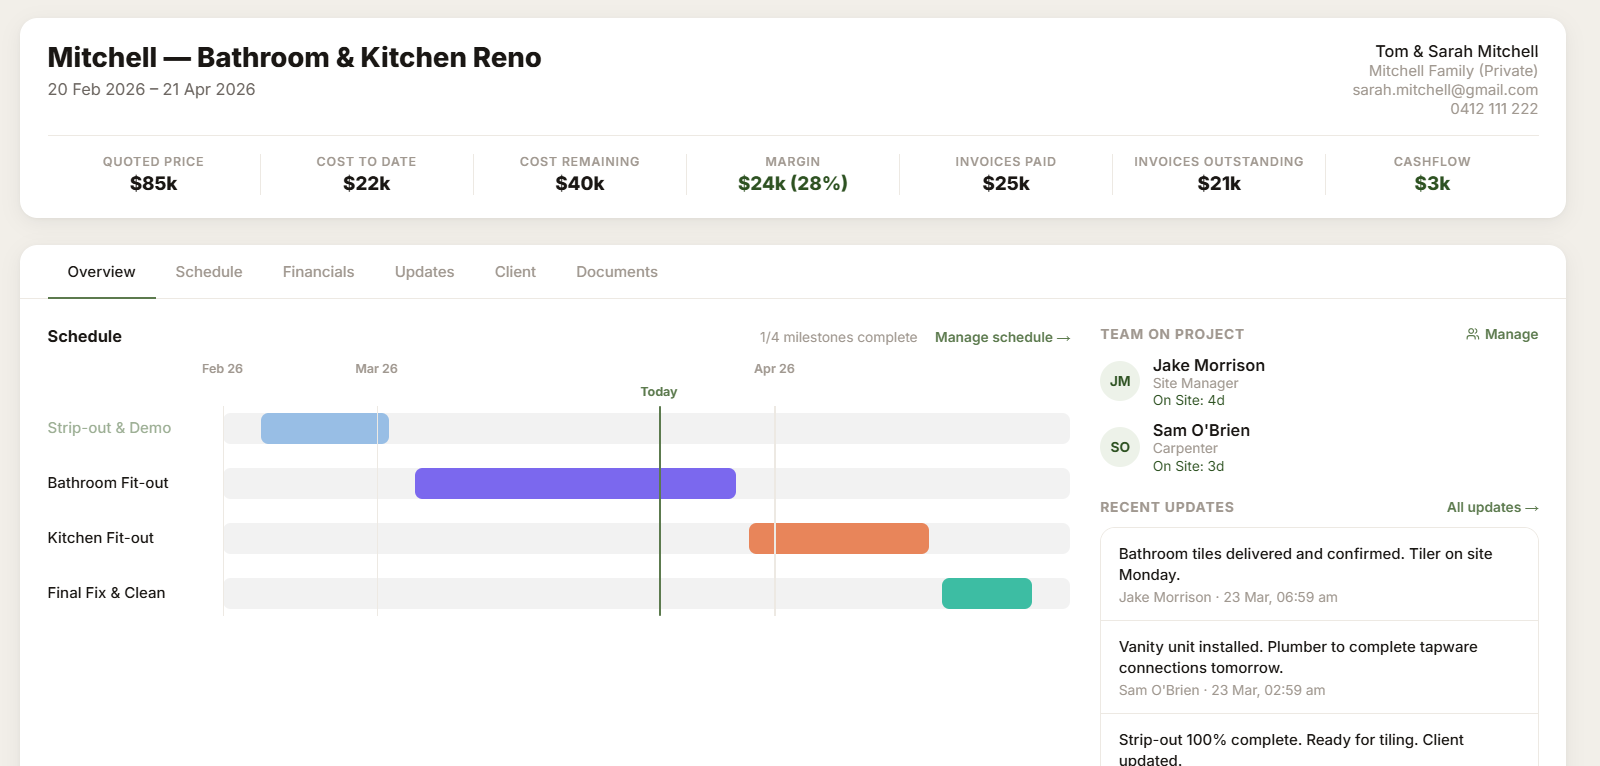Screen dimensions: 1600x766
Task: Click the Manage schedule link
Action: click(x=1002, y=338)
